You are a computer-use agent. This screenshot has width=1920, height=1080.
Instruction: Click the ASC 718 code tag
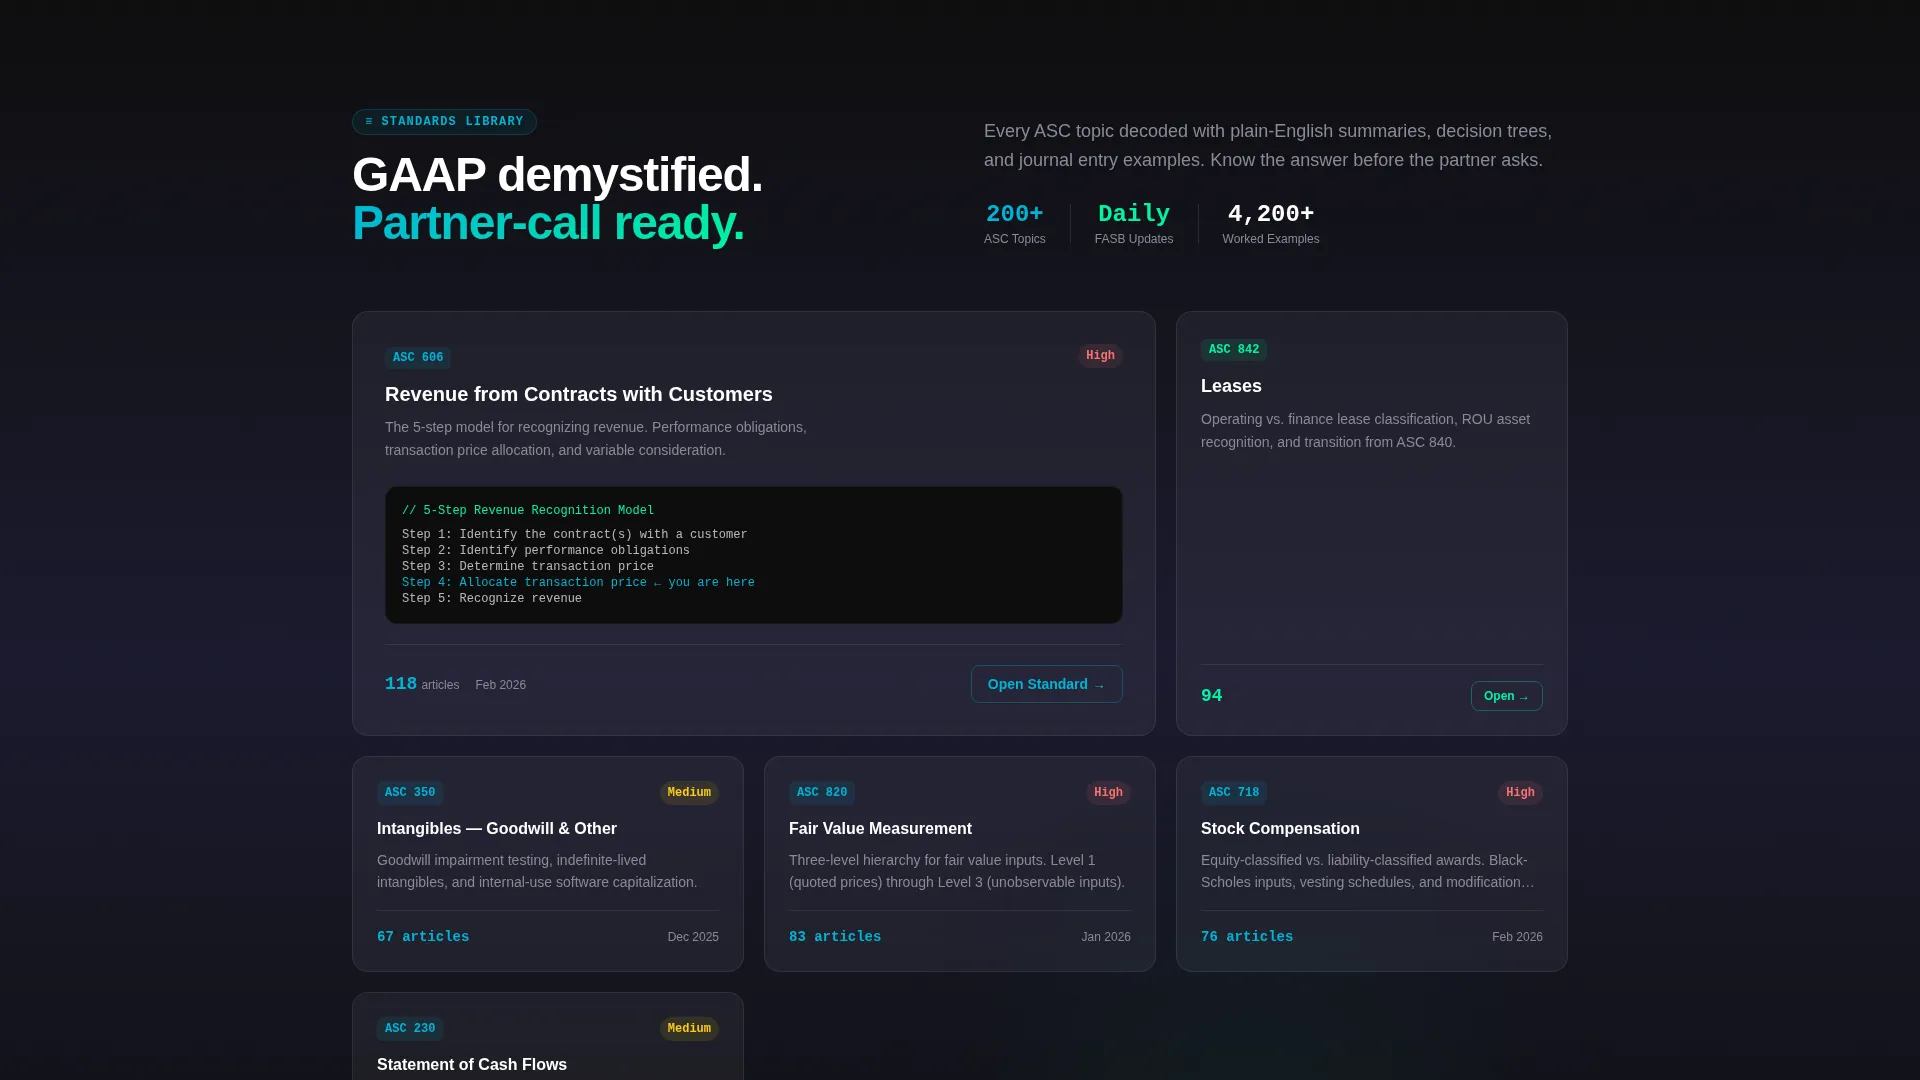(x=1233, y=793)
